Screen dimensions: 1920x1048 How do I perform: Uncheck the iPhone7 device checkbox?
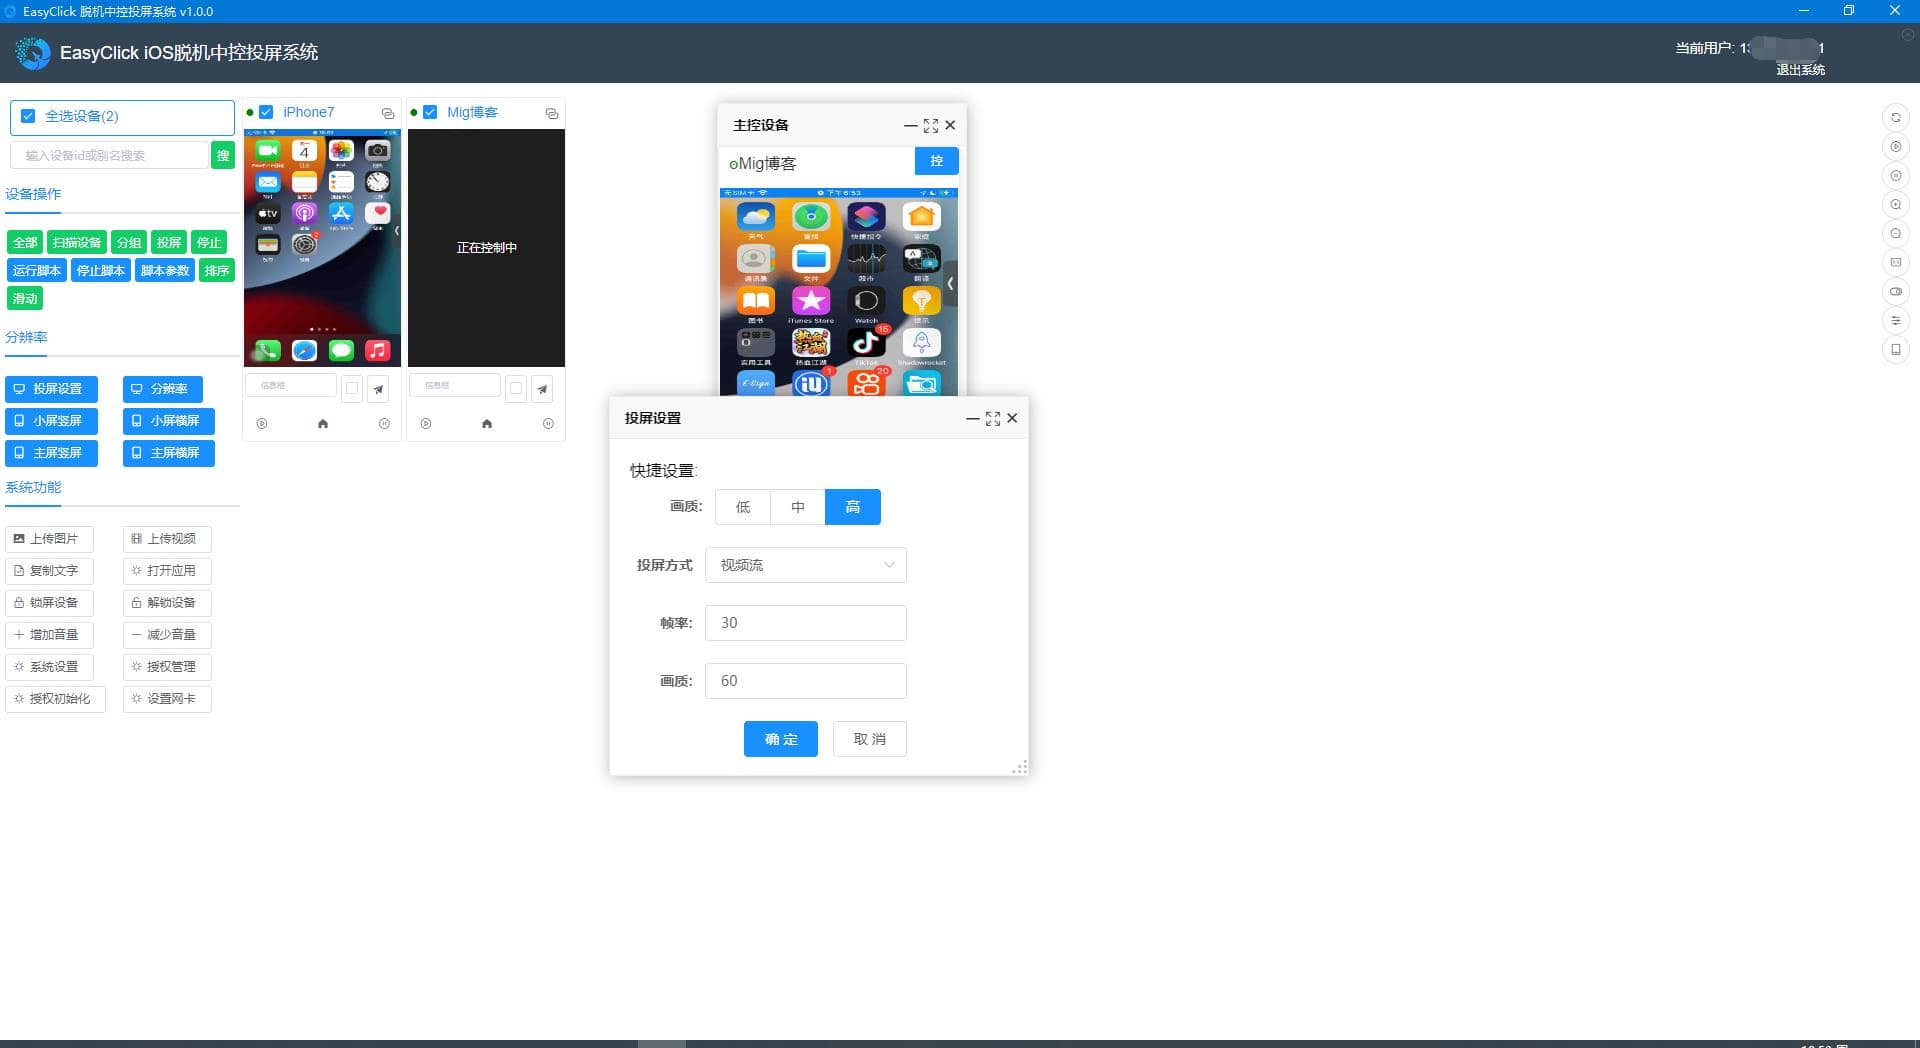pyautogui.click(x=266, y=112)
